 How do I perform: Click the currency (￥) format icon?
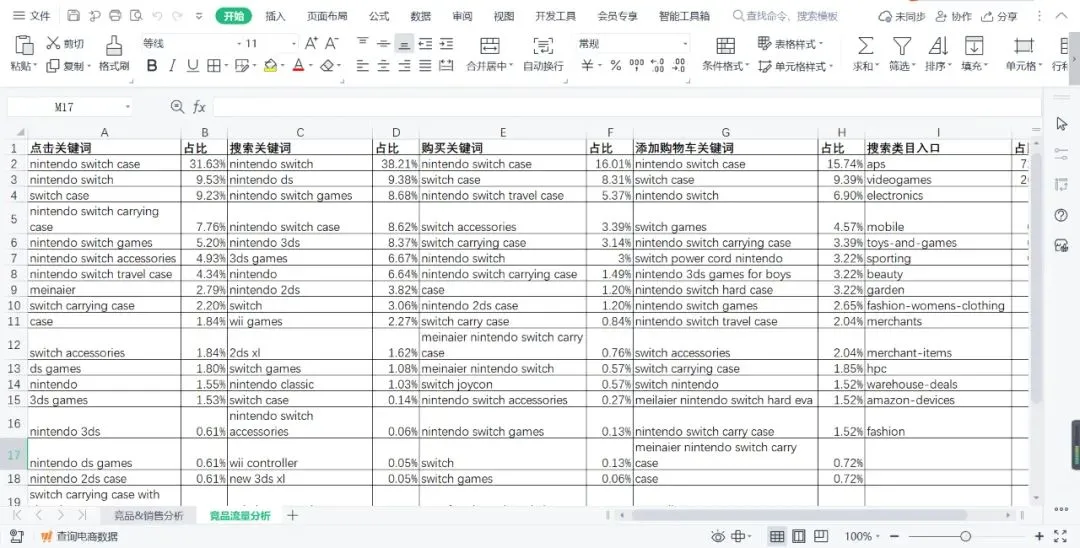point(587,65)
